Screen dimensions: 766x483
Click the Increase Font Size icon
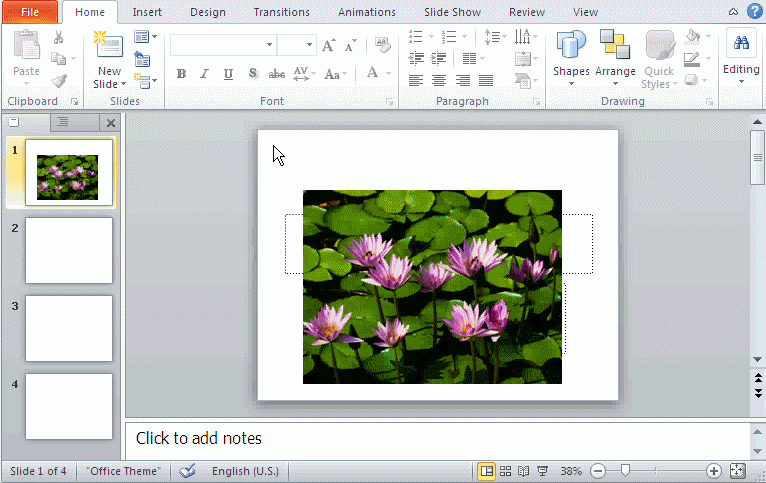tap(328, 46)
